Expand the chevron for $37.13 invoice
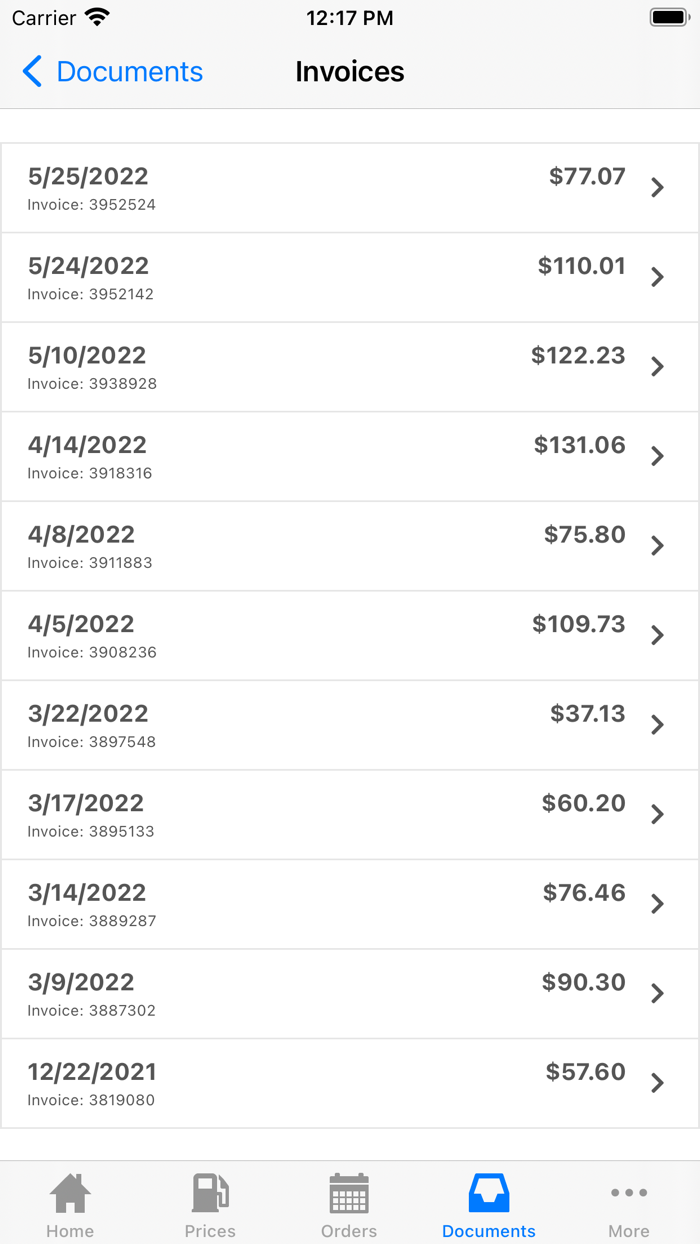The height and width of the screenshot is (1244, 700). 657,725
